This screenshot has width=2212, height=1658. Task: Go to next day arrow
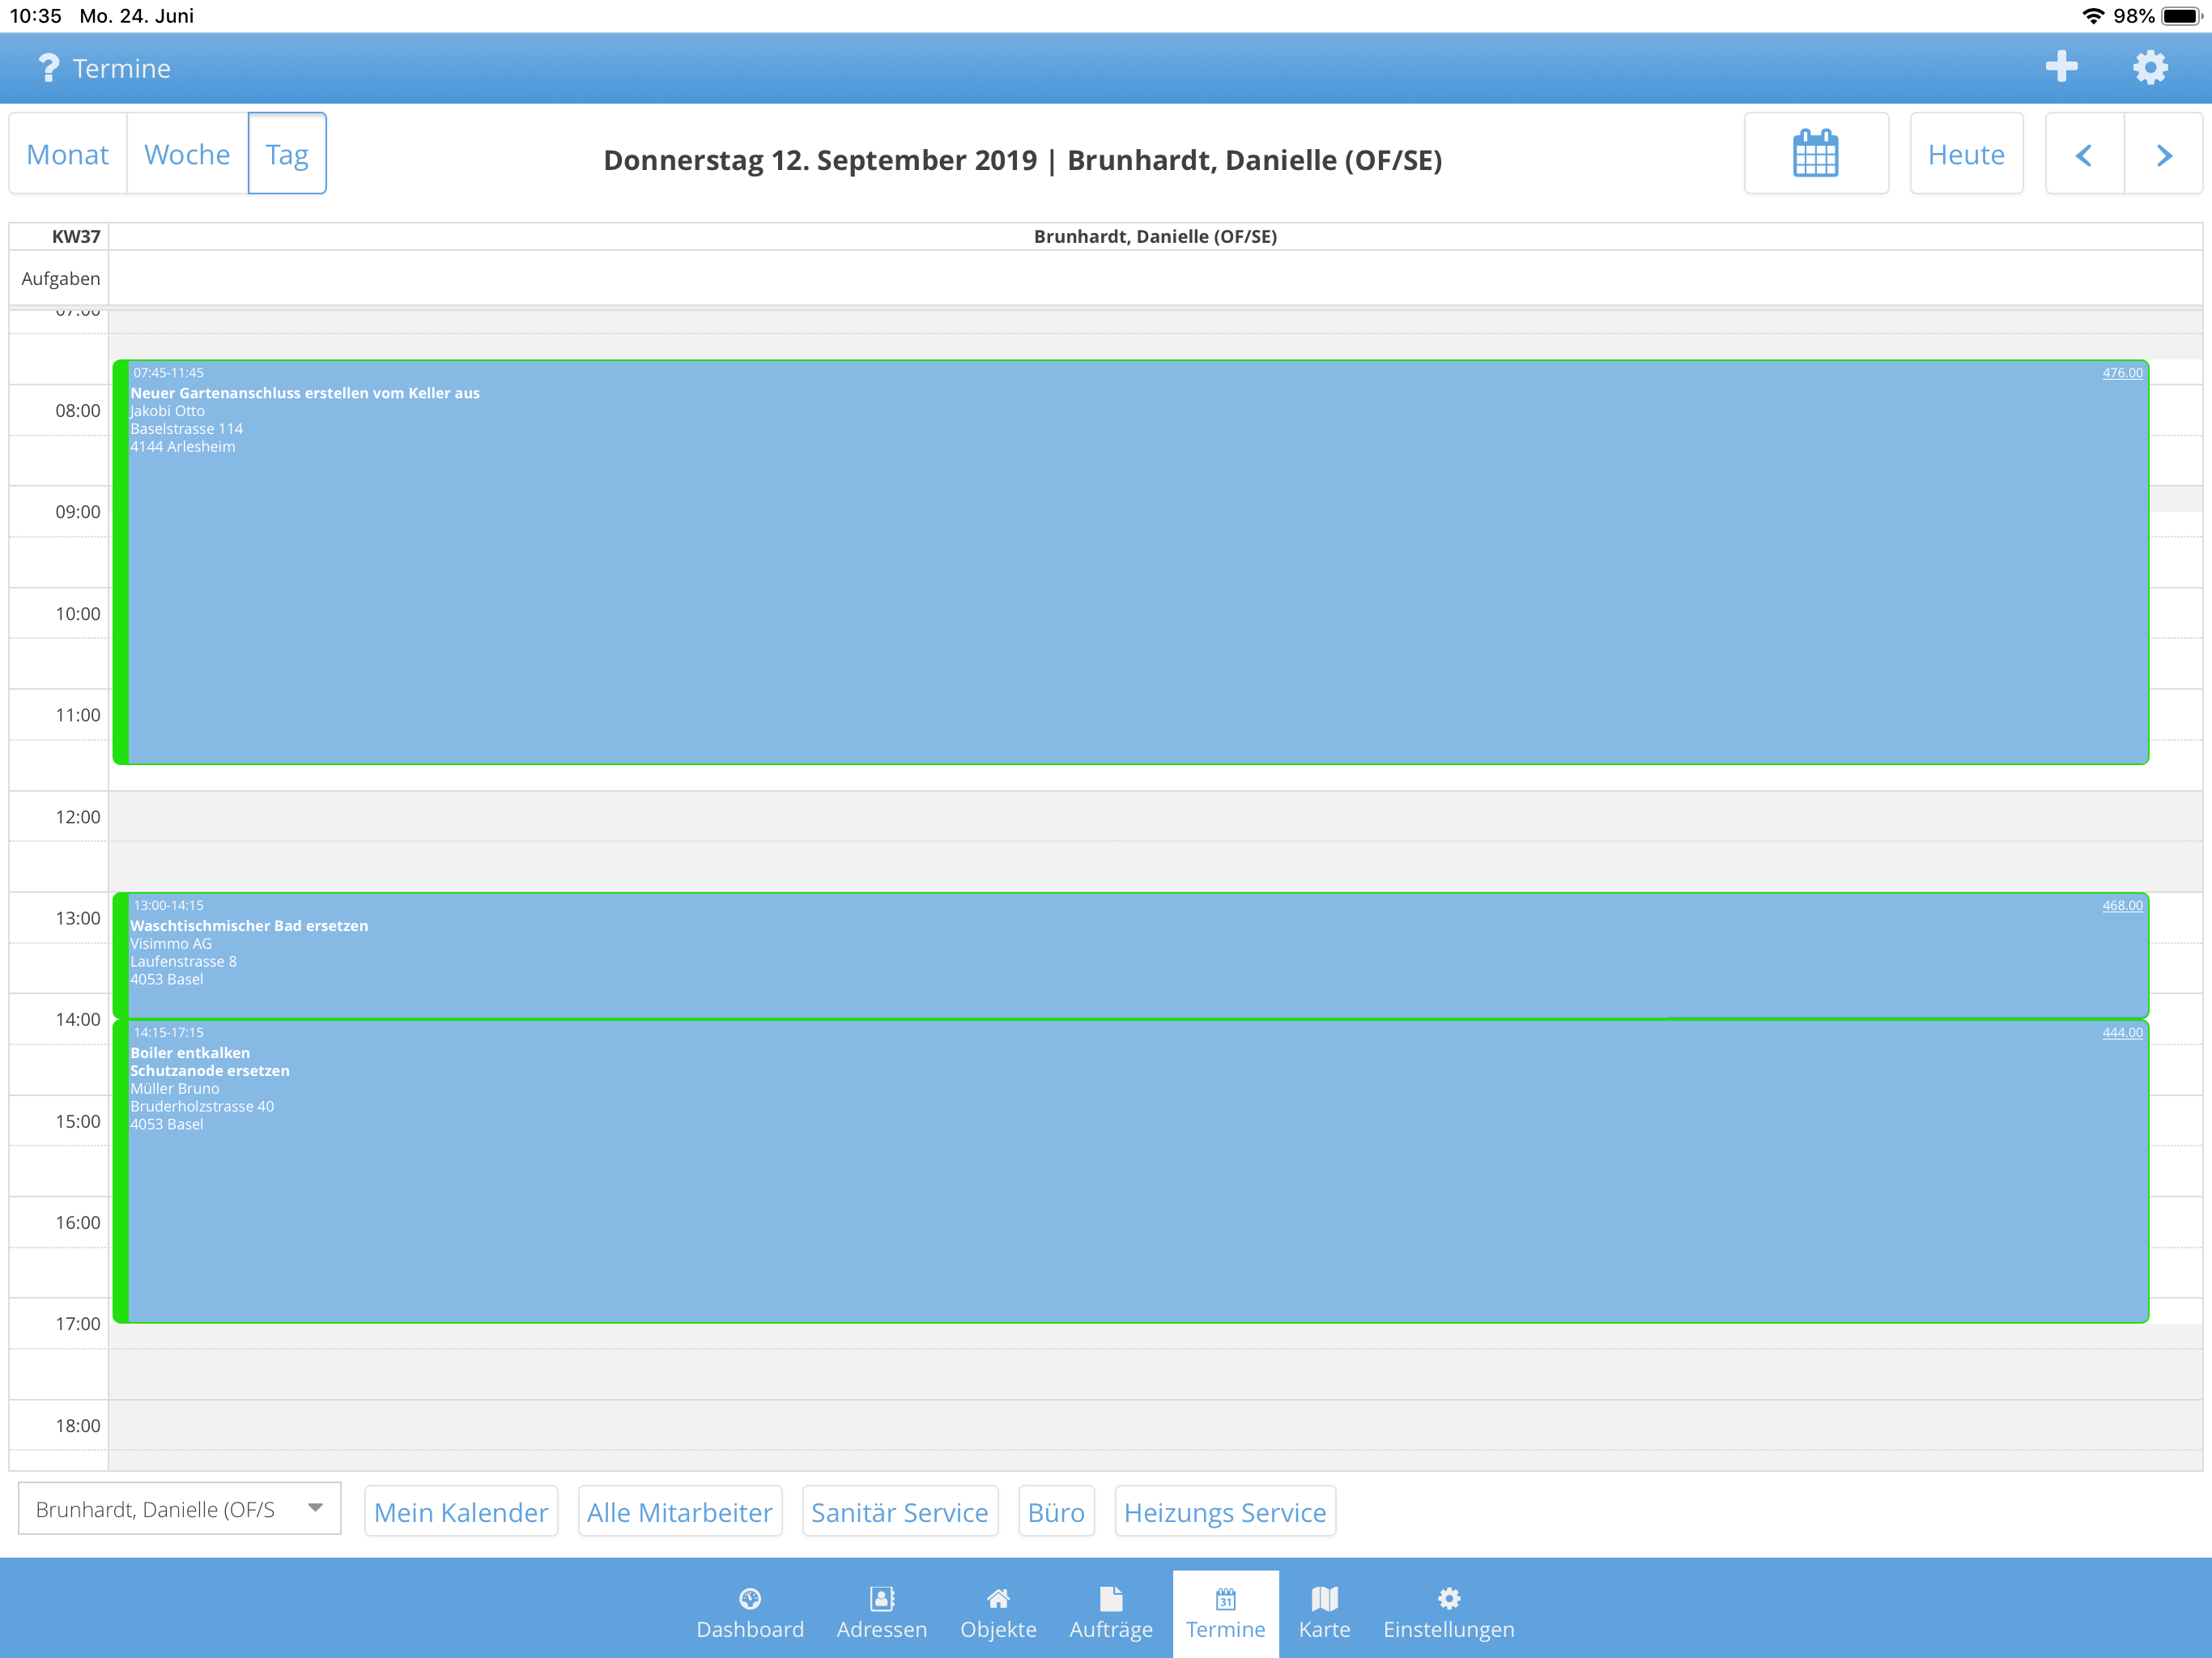pyautogui.click(x=2164, y=155)
